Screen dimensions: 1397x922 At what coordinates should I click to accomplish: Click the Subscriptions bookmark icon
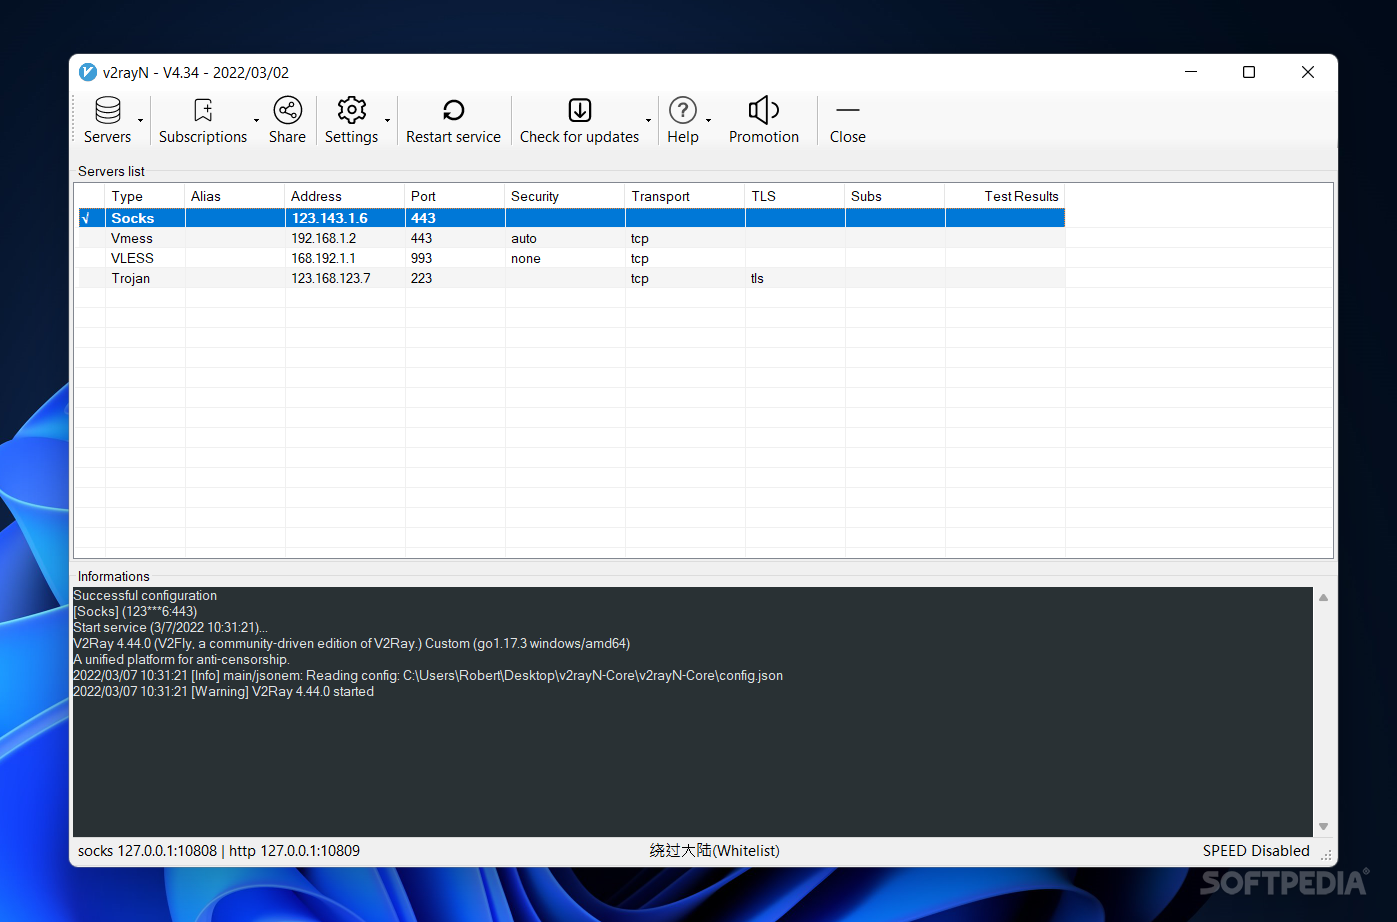tap(203, 111)
